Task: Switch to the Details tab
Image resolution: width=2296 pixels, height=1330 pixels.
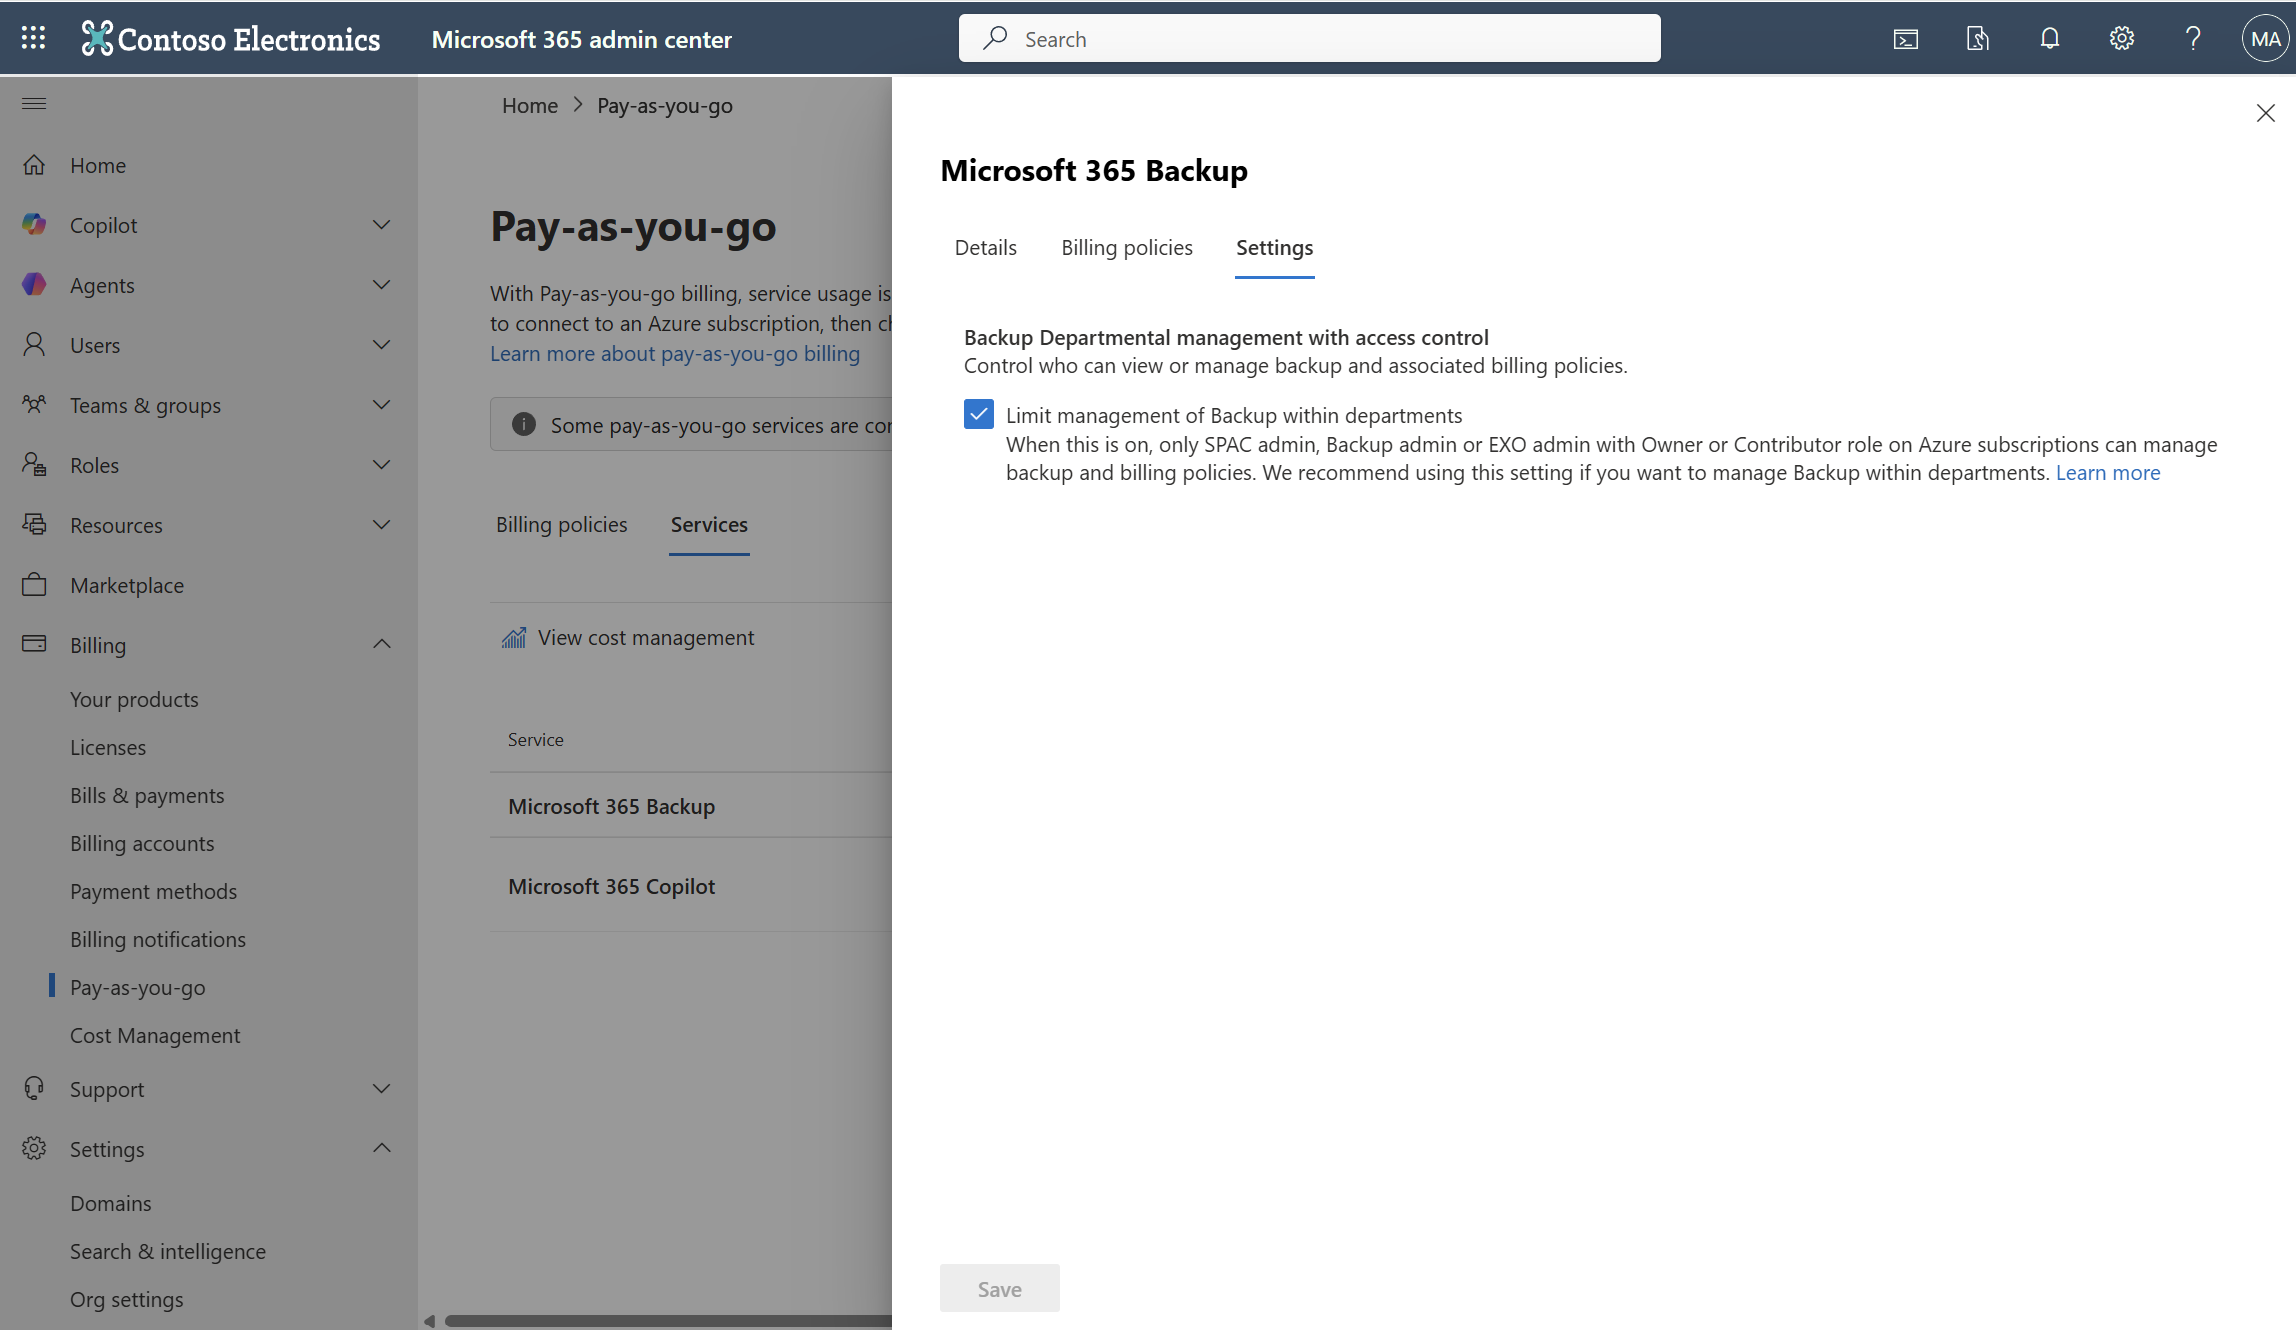Action: click(x=985, y=248)
